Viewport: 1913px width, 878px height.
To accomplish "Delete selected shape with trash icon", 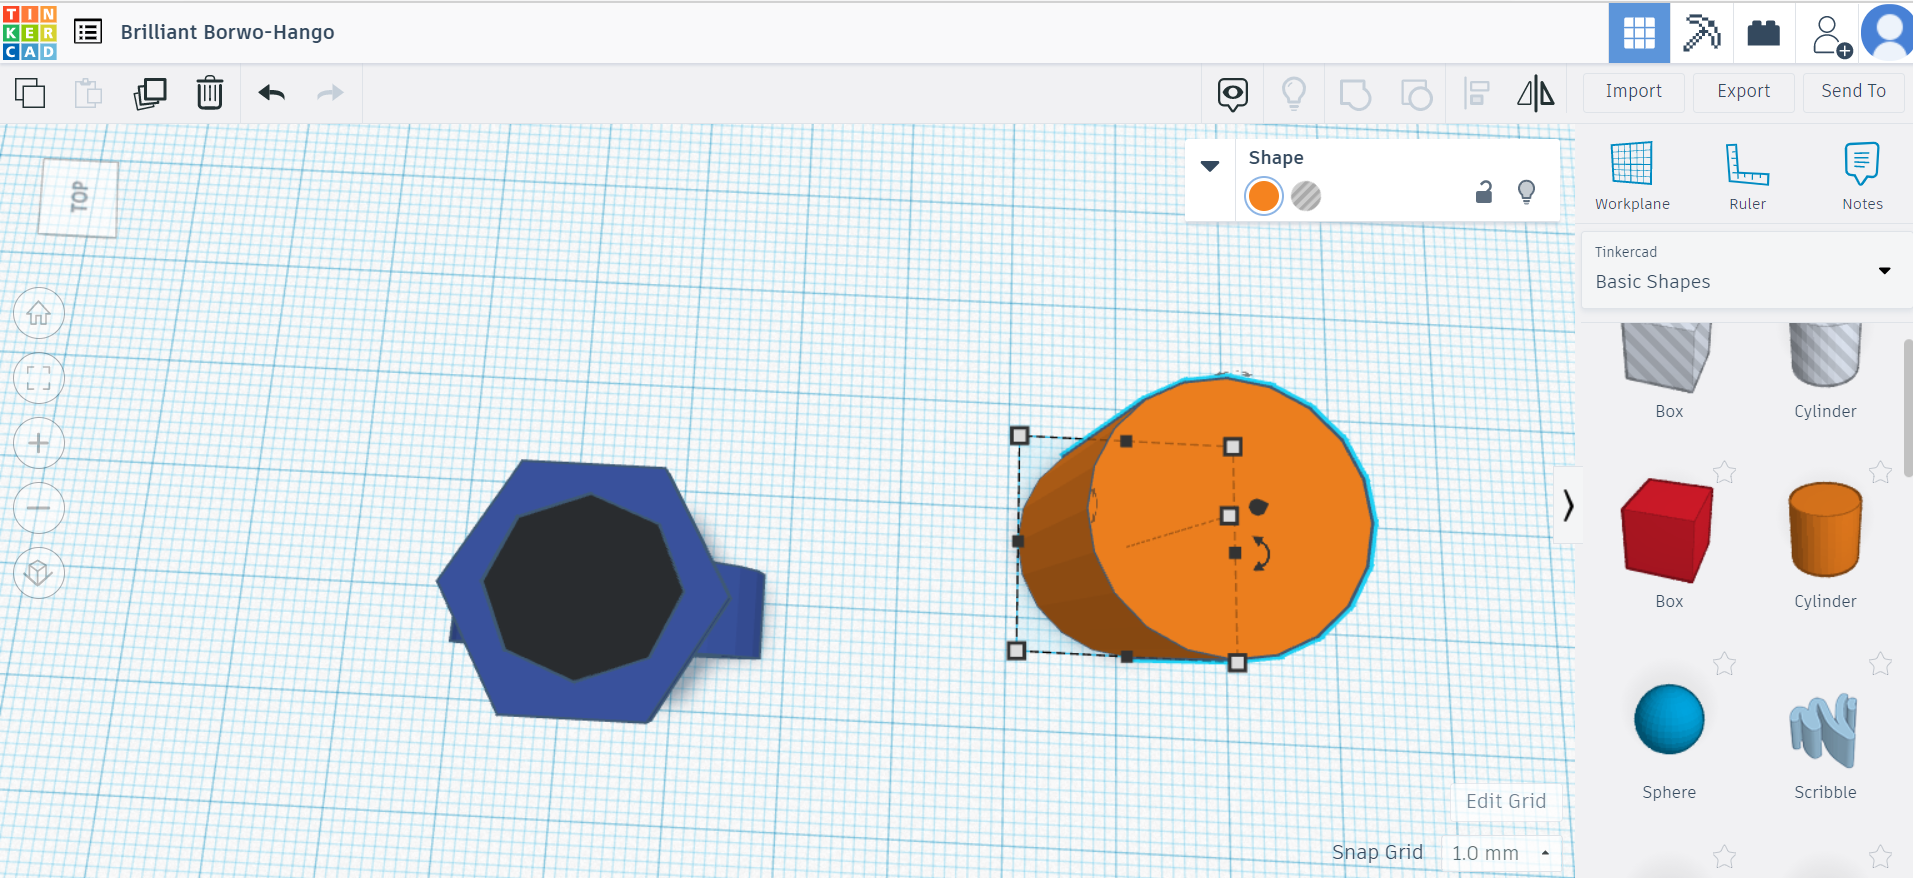I will tap(210, 93).
